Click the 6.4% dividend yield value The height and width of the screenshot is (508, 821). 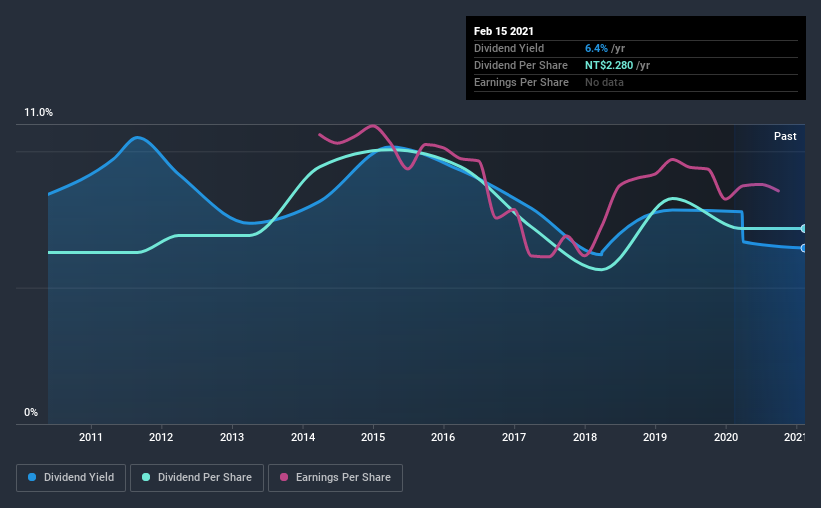[596, 48]
